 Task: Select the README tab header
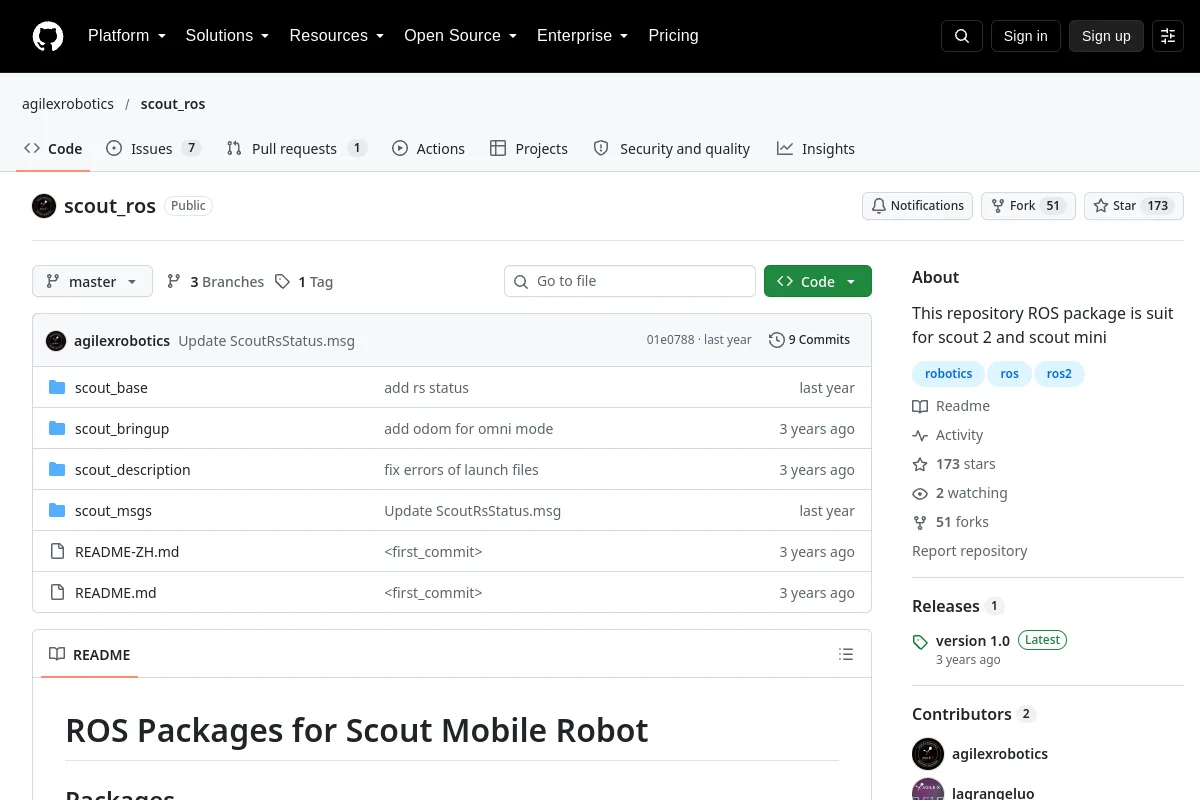pyautogui.click(x=89, y=655)
